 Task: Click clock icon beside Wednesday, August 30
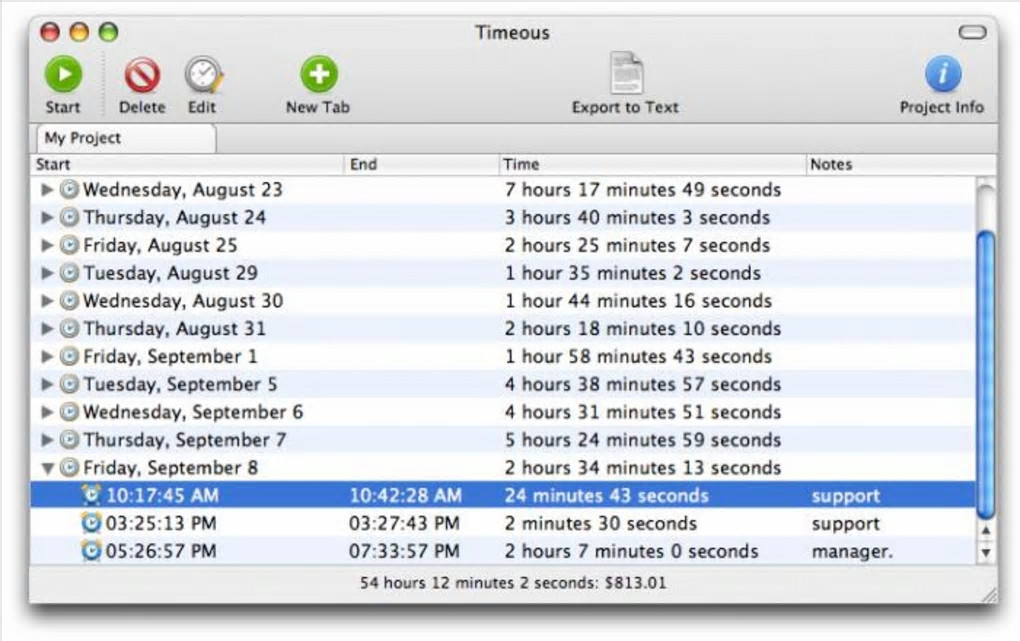click(69, 301)
